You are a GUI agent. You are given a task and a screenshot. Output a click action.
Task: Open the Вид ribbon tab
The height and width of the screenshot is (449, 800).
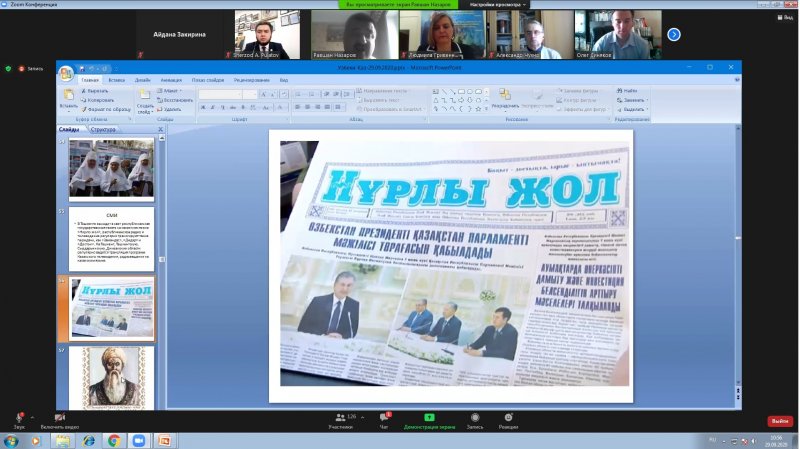[x=284, y=80]
